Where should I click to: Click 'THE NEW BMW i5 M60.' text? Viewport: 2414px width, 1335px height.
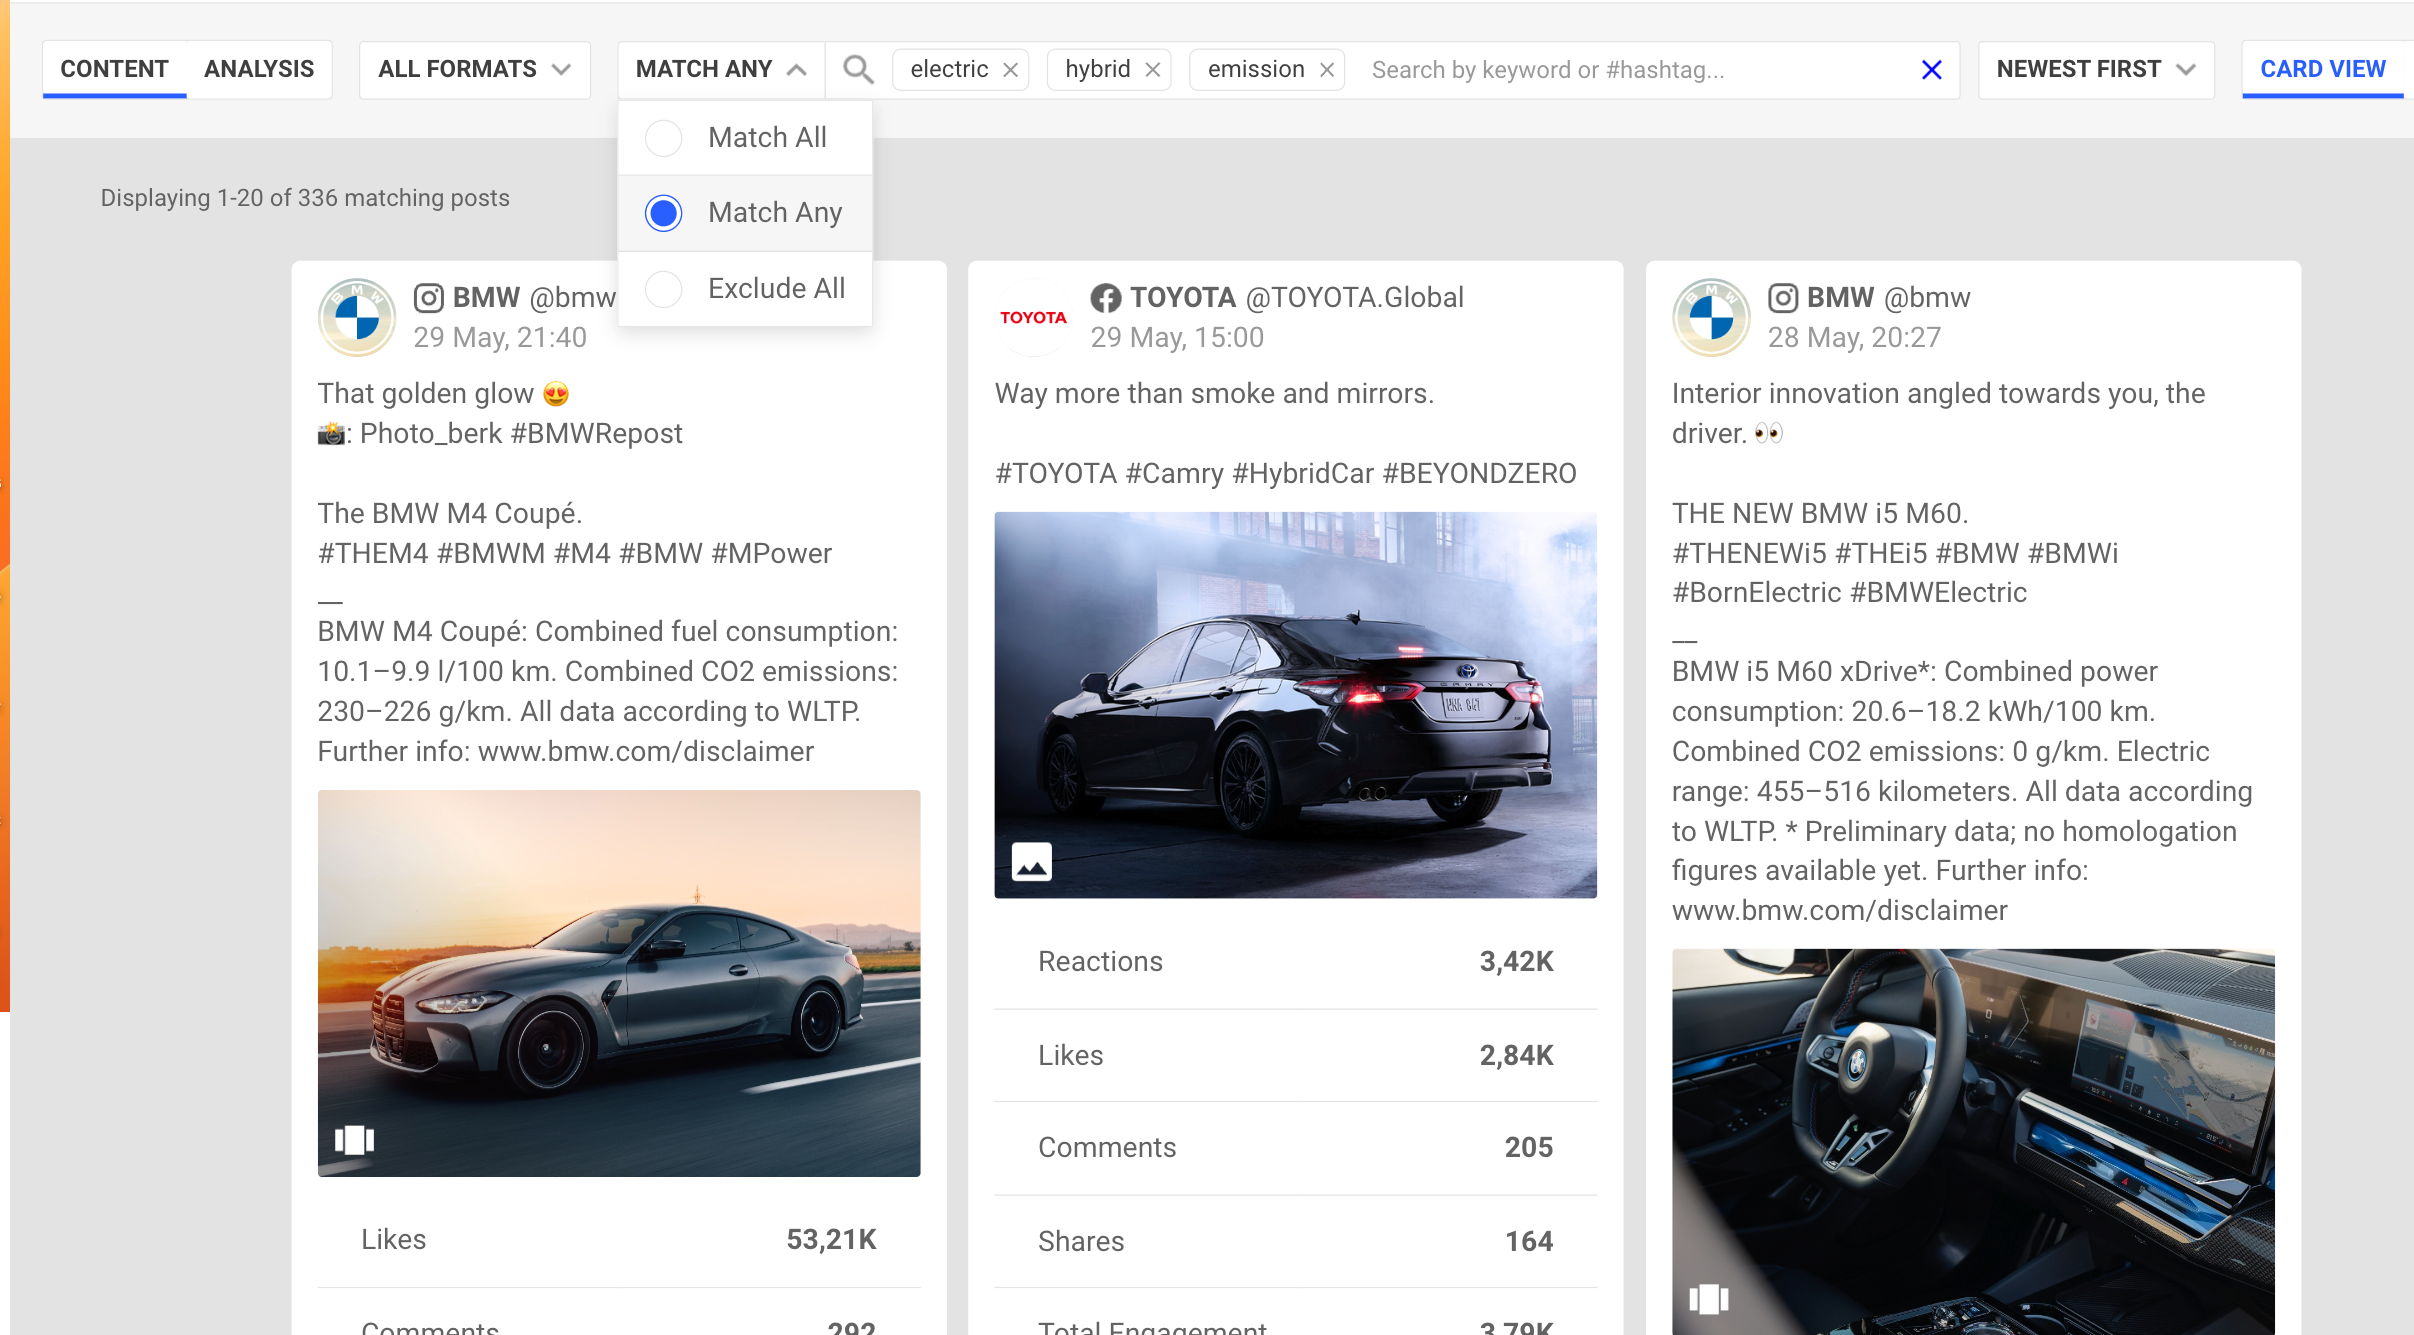[x=1820, y=514]
